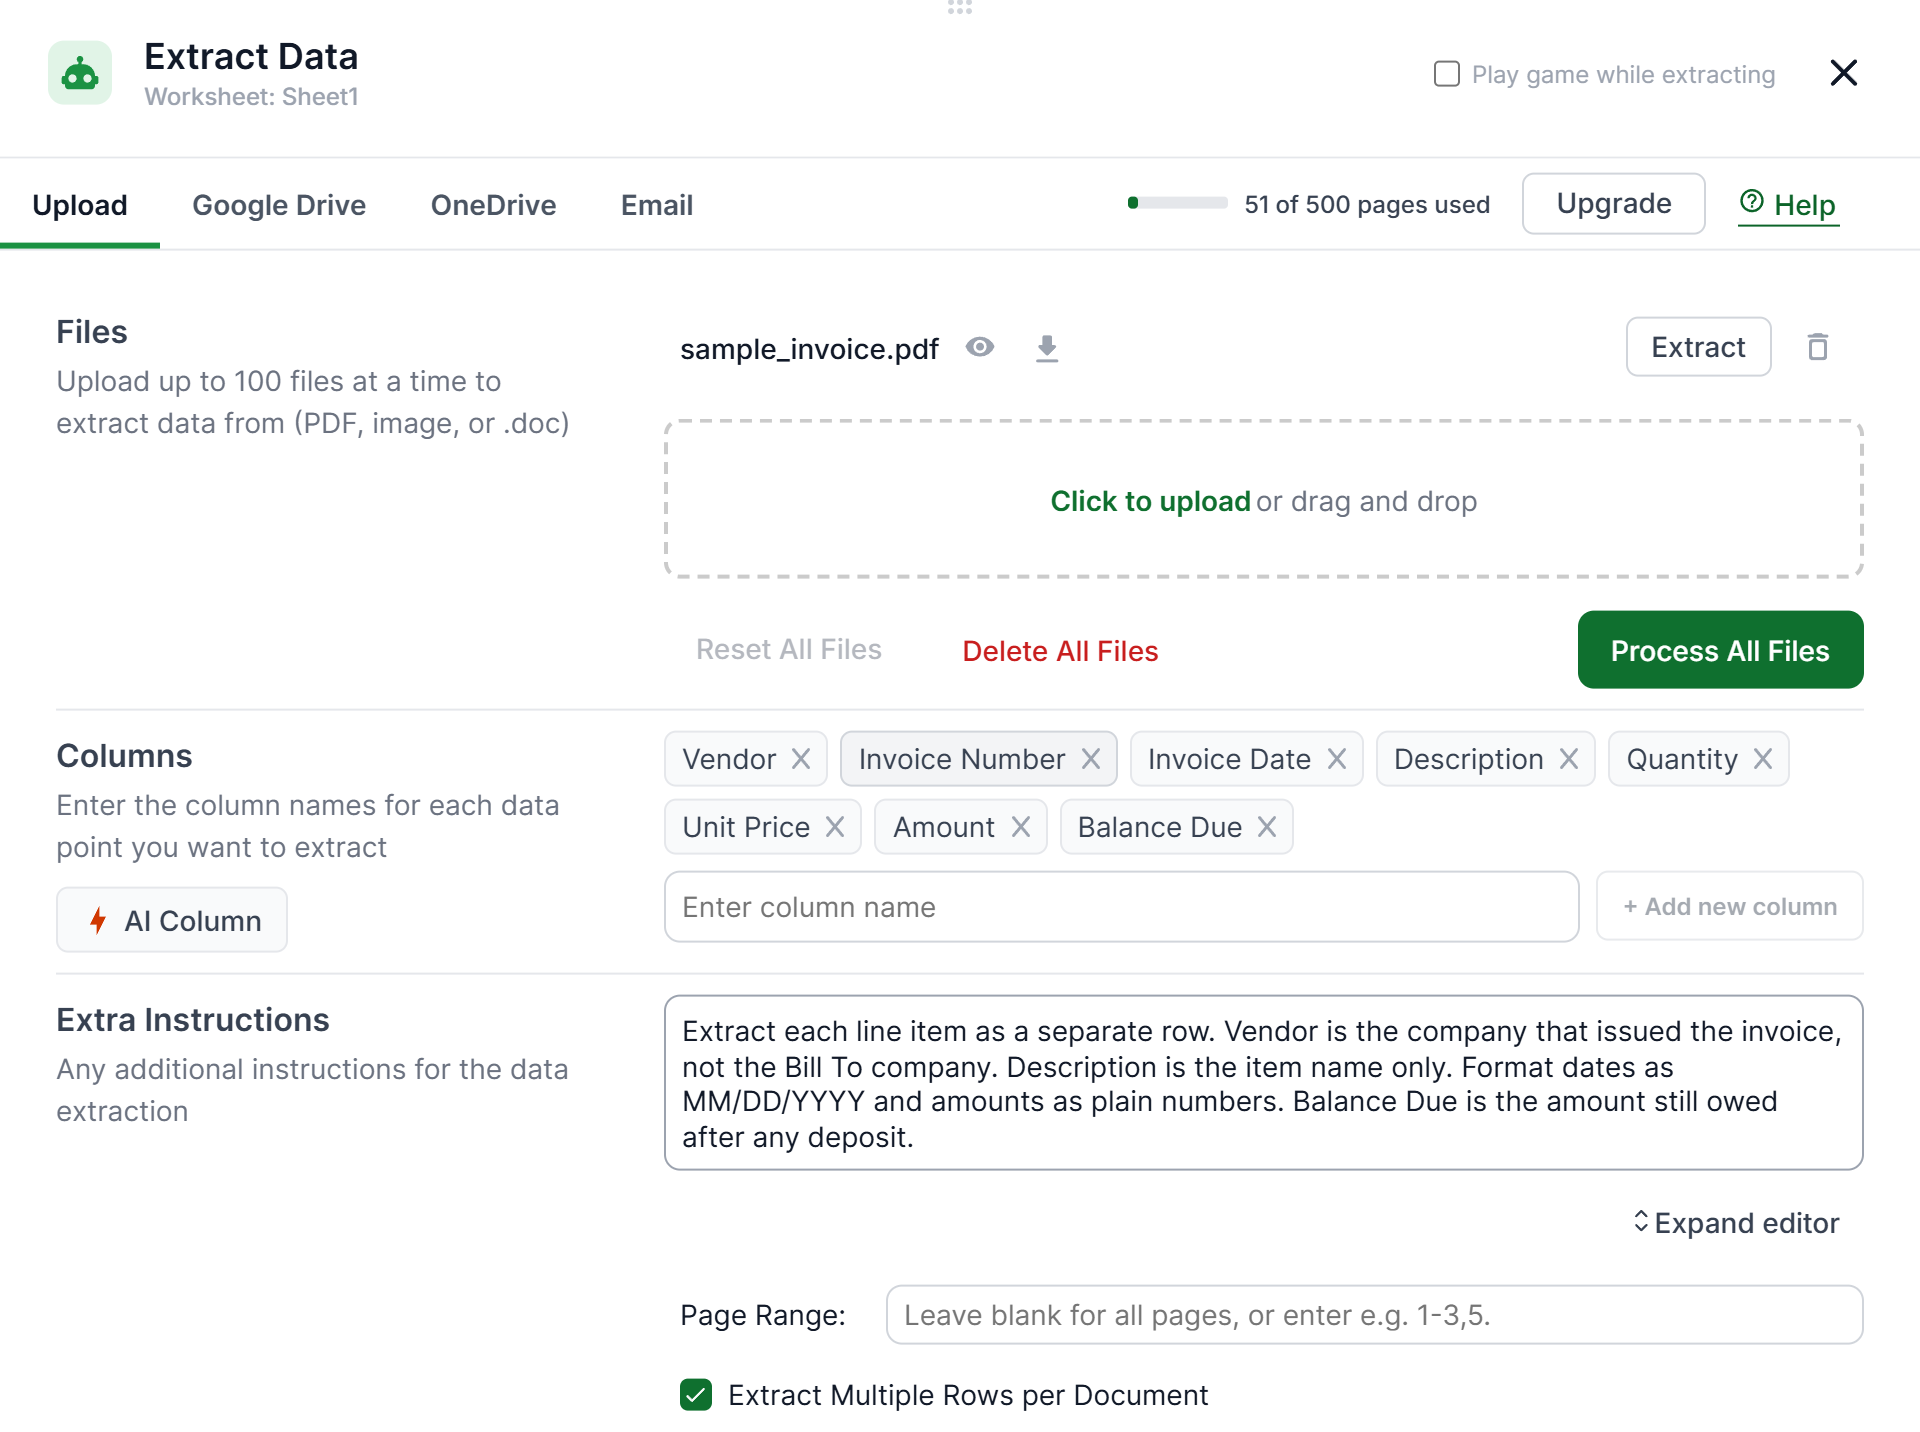
Task: Remove the Balance Due column tag
Action: [1267, 827]
